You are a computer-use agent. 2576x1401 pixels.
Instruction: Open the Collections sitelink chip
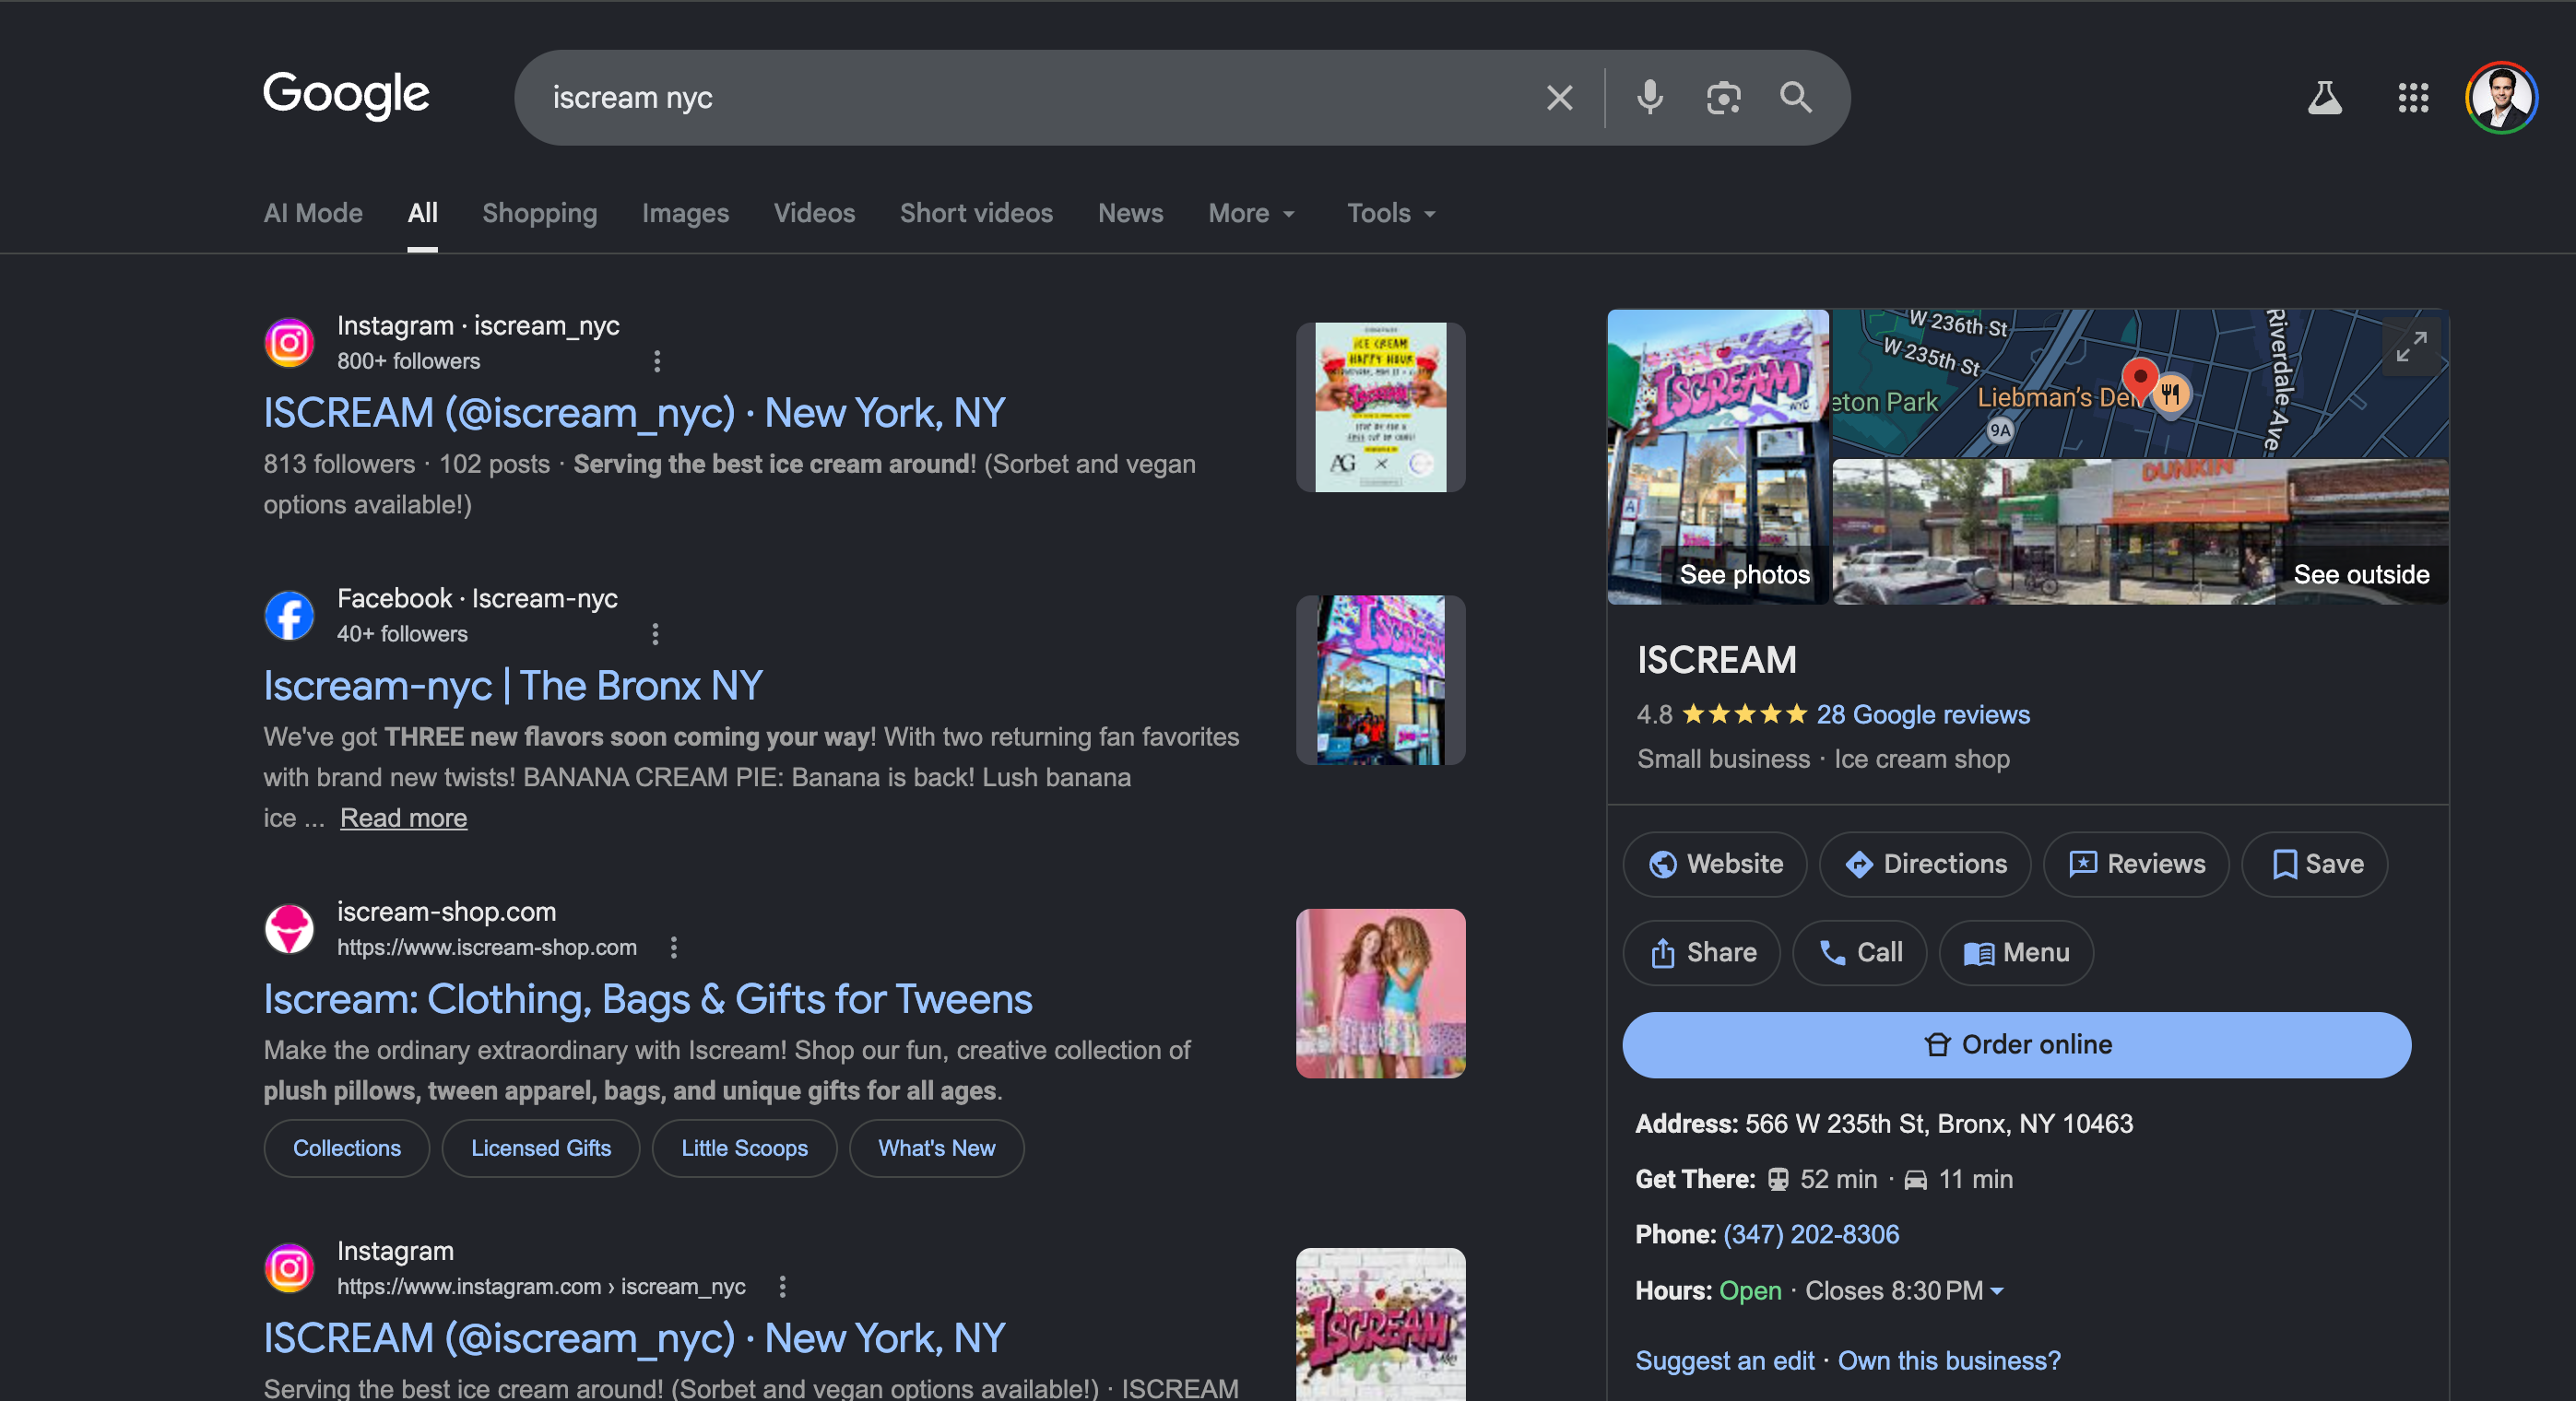point(347,1148)
